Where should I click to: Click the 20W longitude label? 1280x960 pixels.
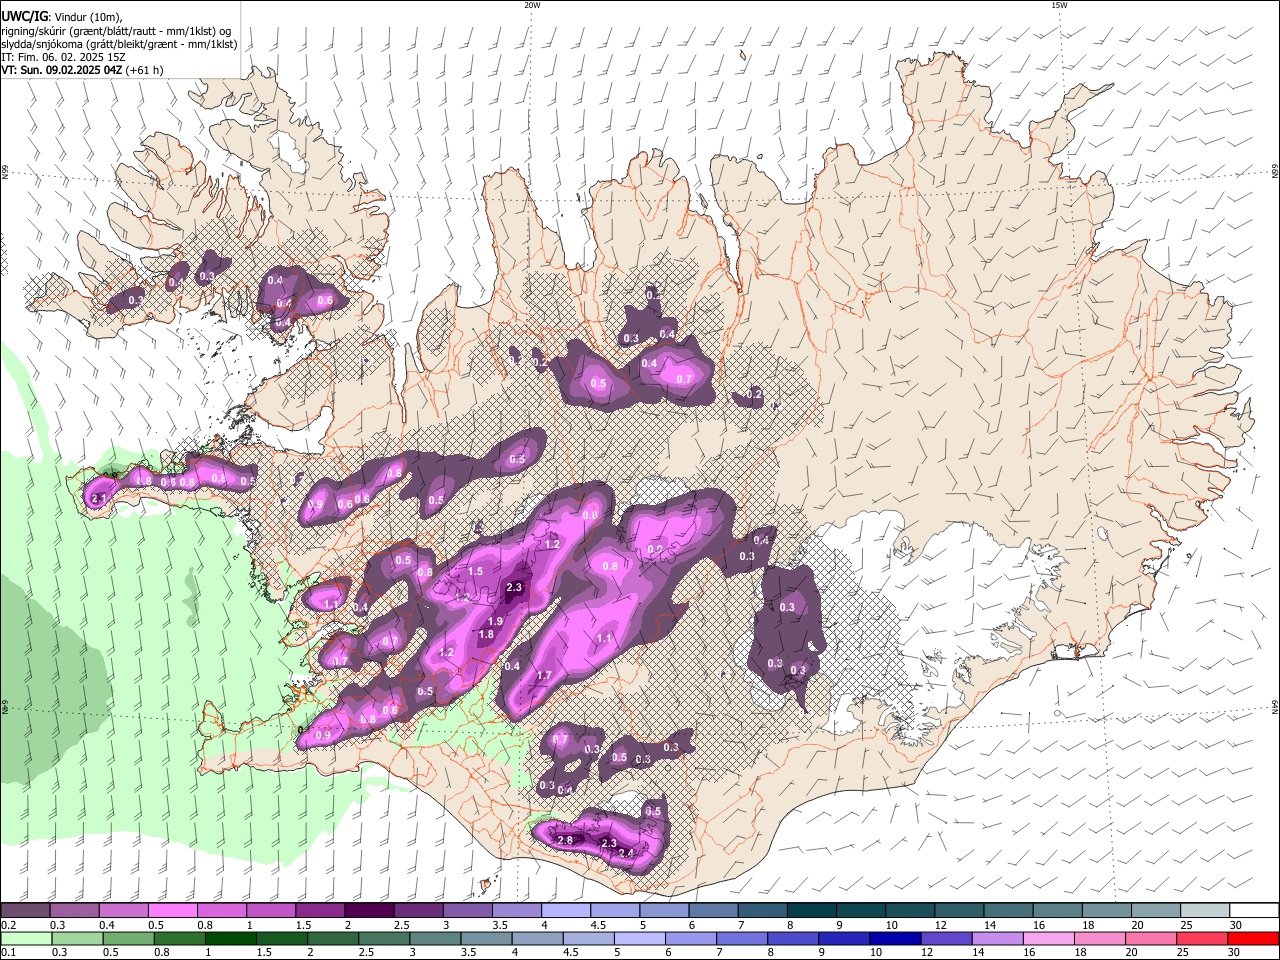tap(532, 5)
